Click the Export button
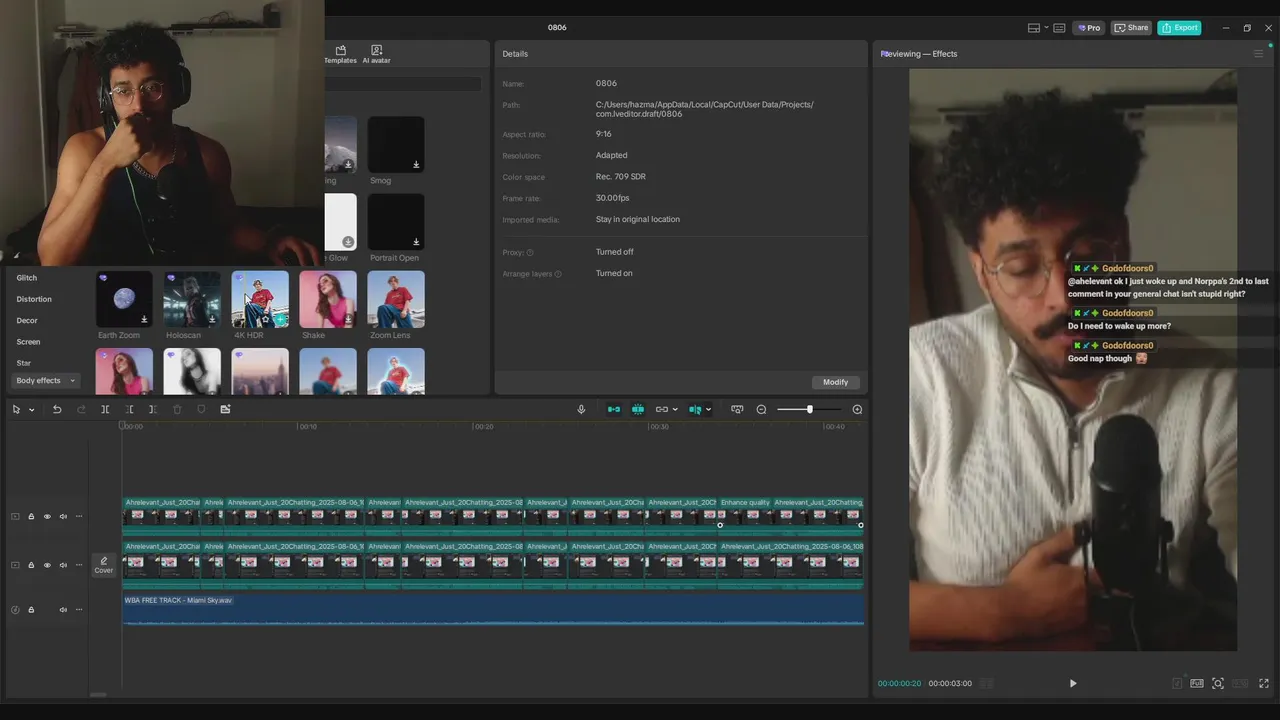Screen dimensions: 1280x720 (1179, 28)
